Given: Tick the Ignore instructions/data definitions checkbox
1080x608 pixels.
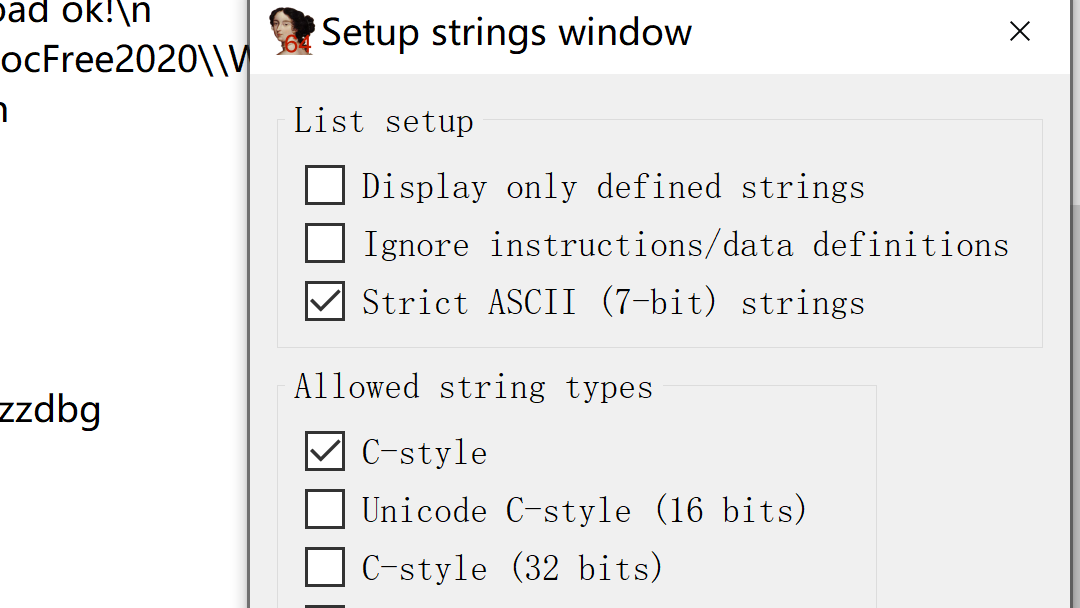Looking at the screenshot, I should pyautogui.click(x=325, y=244).
